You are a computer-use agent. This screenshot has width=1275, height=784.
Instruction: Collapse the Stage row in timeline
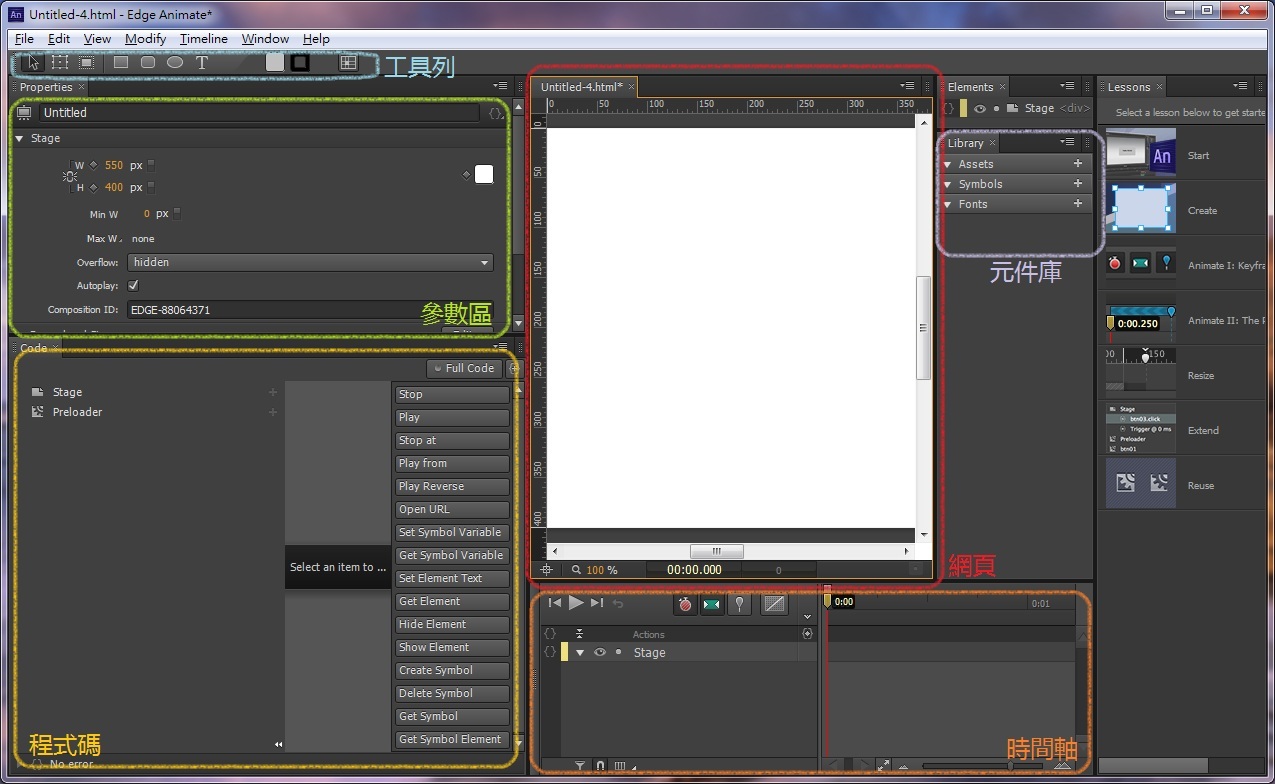click(x=579, y=652)
